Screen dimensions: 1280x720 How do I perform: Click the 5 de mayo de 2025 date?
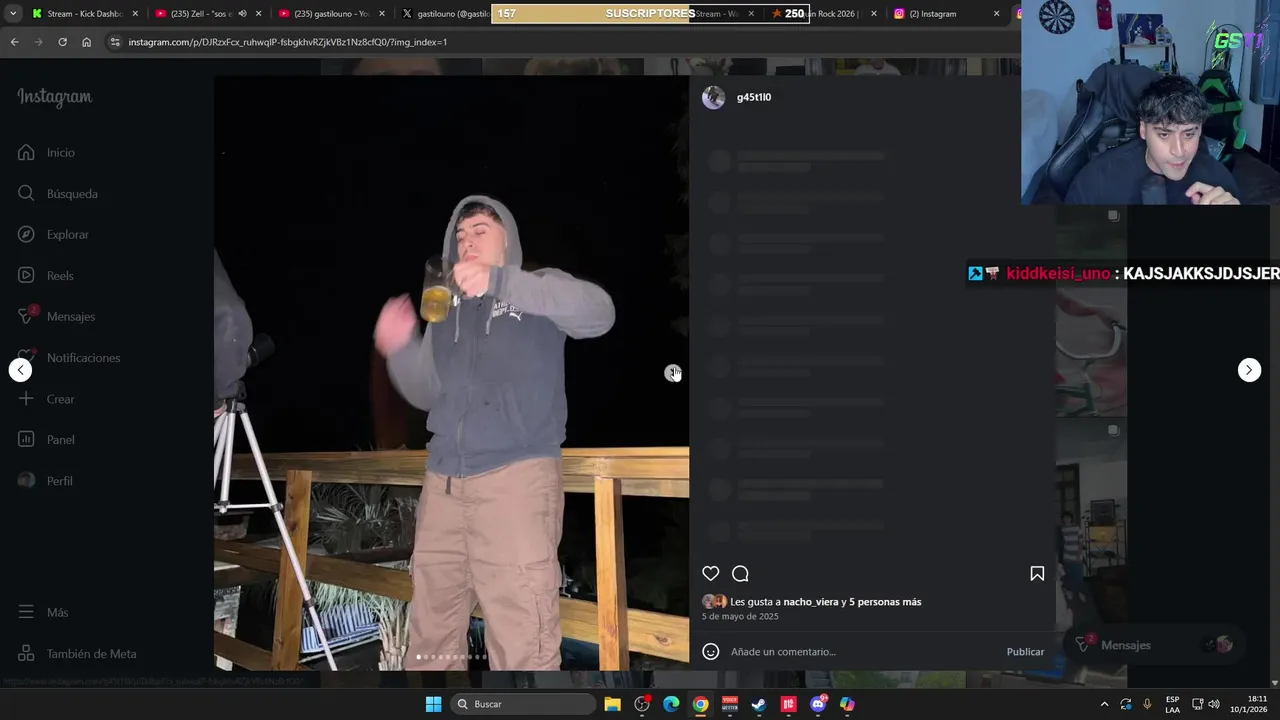pyautogui.click(x=740, y=616)
